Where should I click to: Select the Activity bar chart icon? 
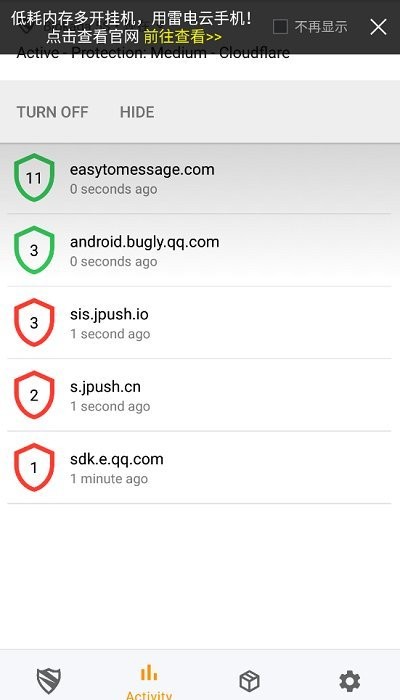149,673
